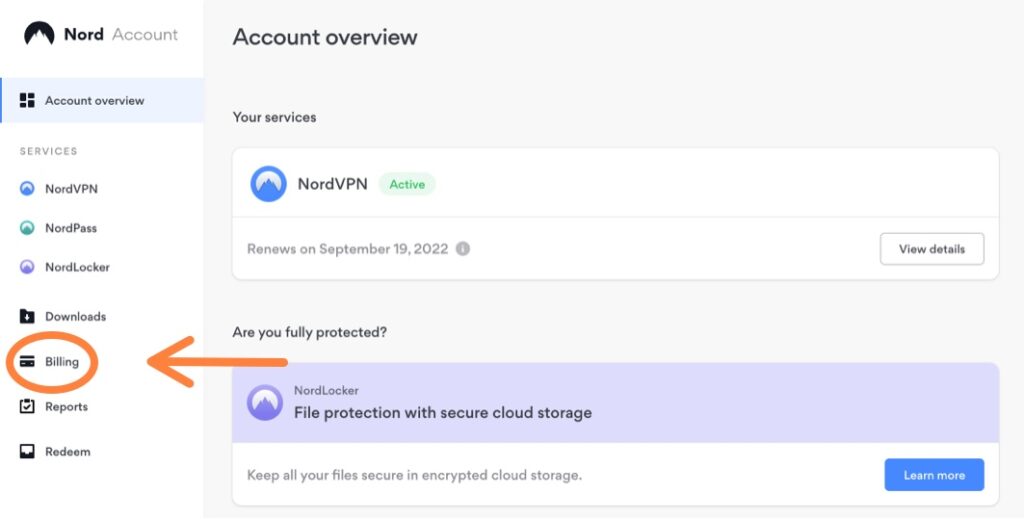Click 'File protection with secure cloud storage'
This screenshot has width=1024, height=519.
tap(443, 413)
